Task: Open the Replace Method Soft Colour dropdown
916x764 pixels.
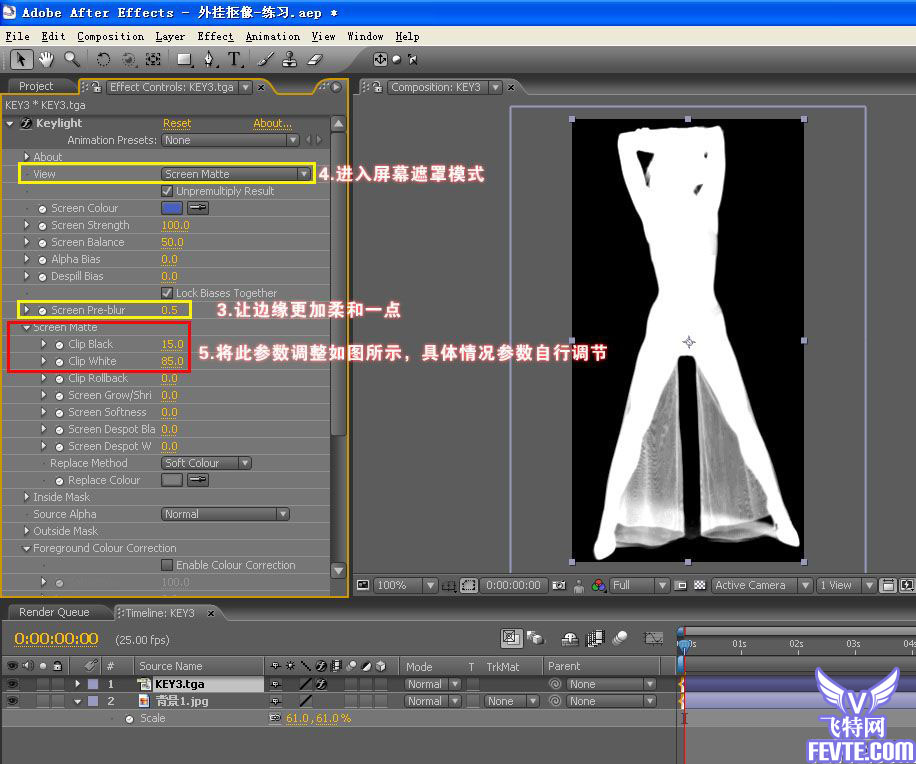Action: [206, 463]
